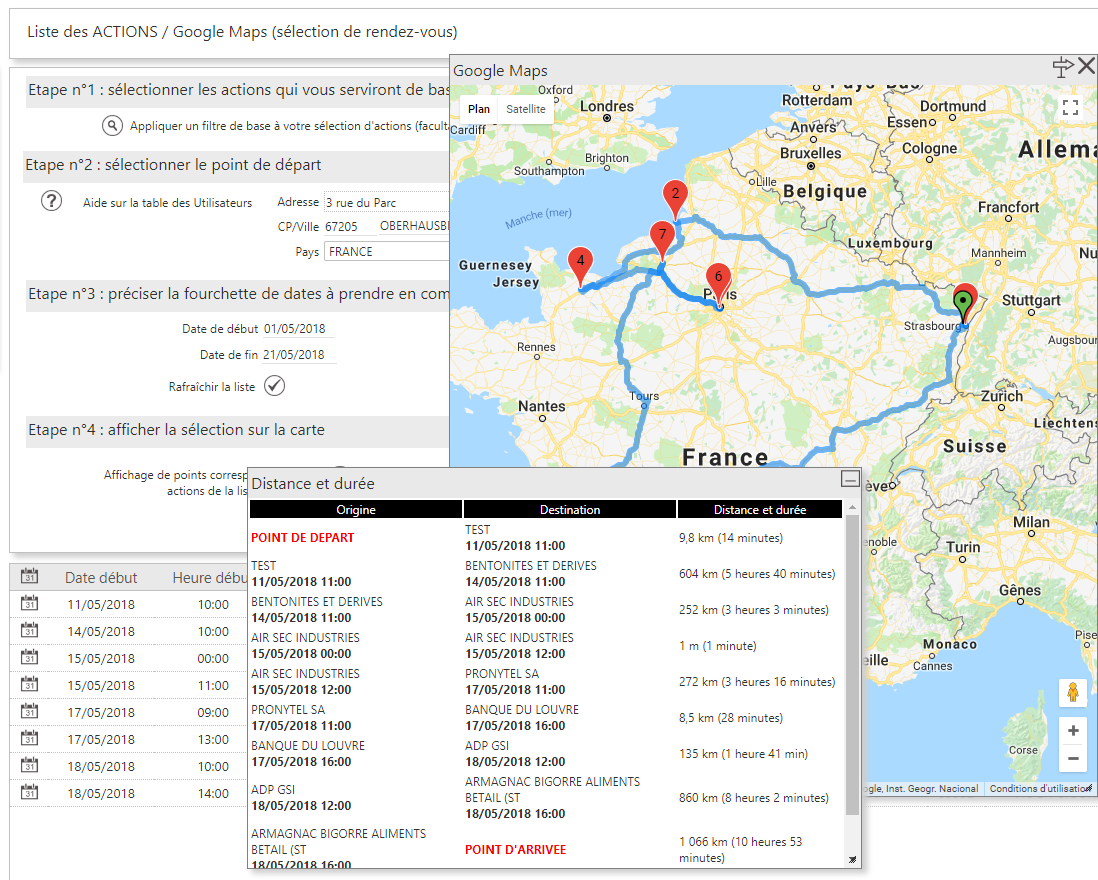
Task: Click the 135 km (1 heure 41 min) cell
Action: pos(743,753)
